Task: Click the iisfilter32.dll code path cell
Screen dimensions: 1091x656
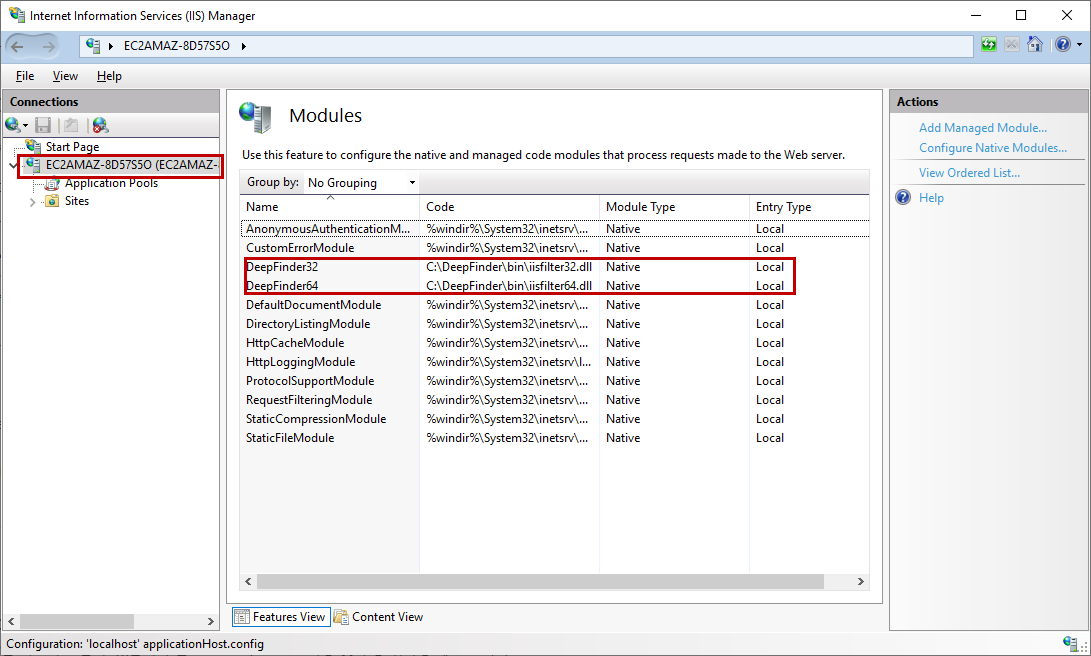Action: tap(509, 267)
